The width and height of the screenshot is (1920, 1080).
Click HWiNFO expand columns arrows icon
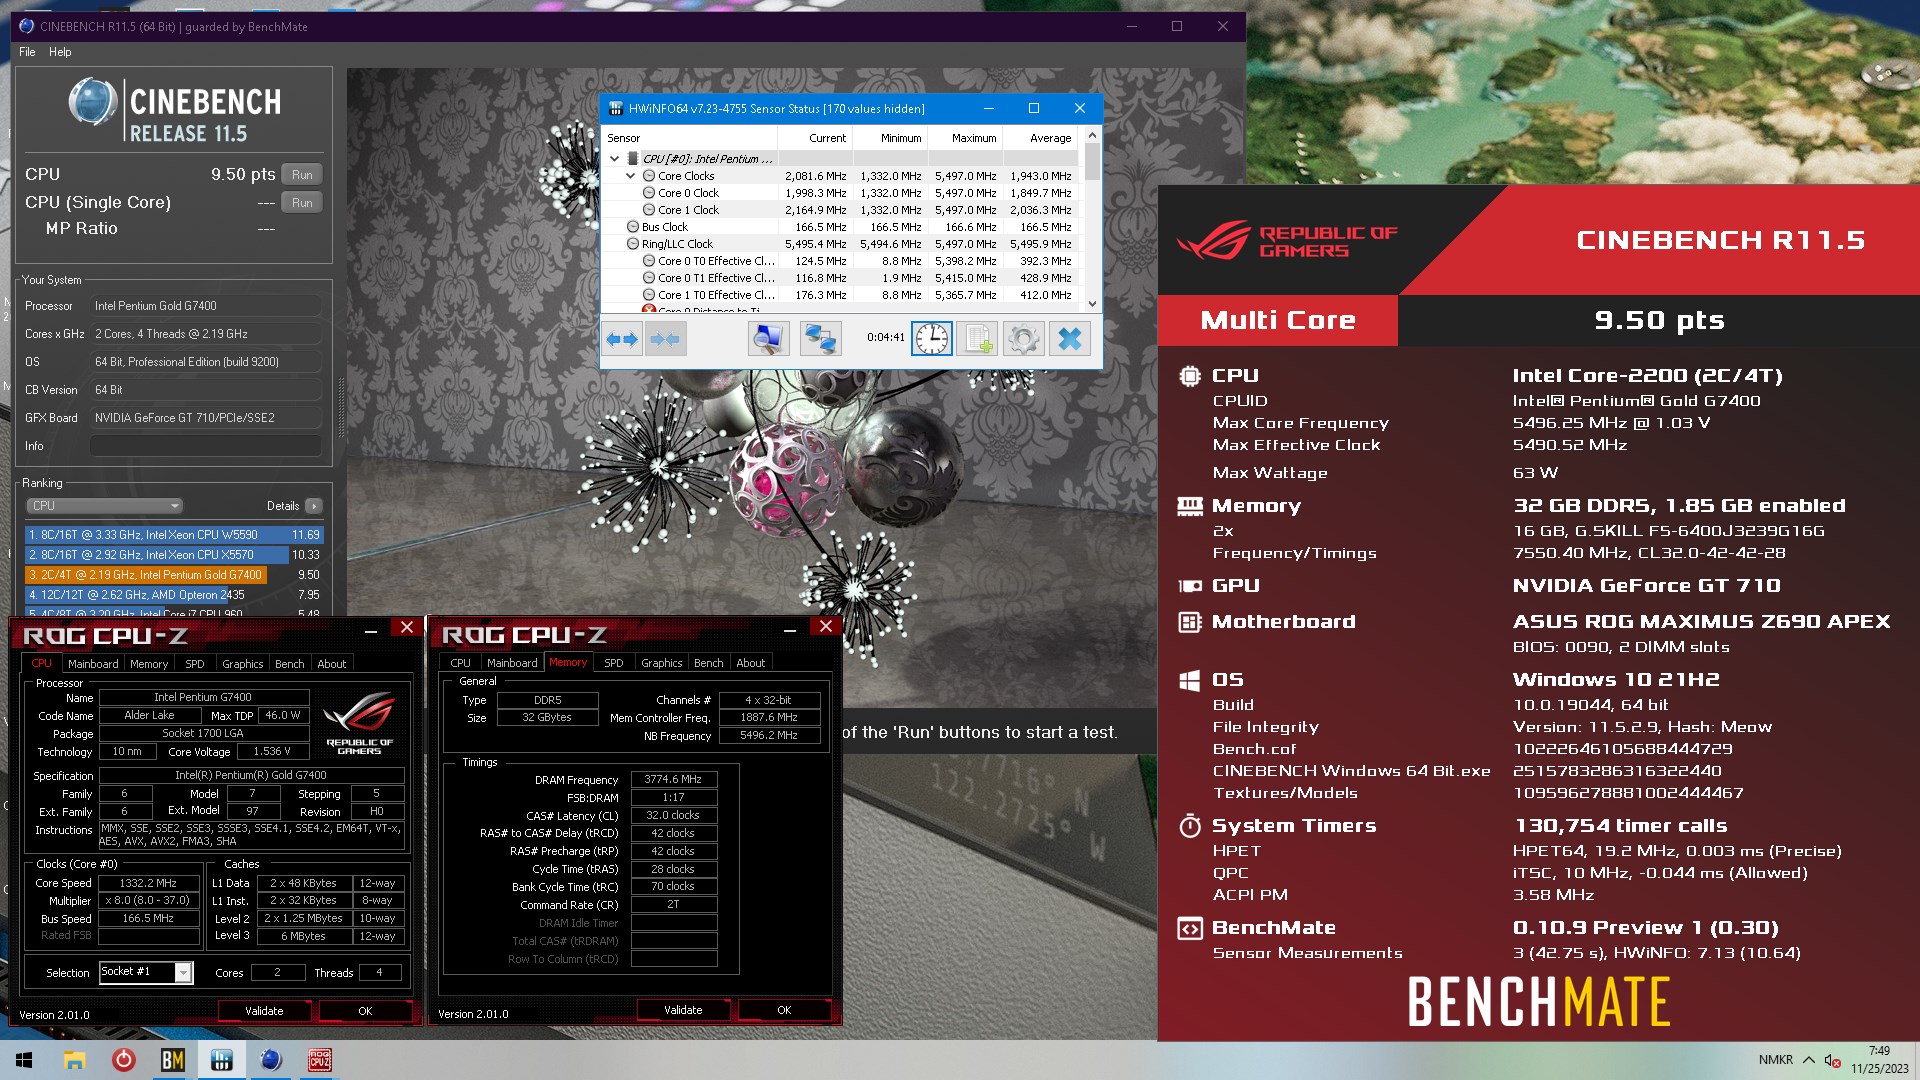(x=622, y=339)
